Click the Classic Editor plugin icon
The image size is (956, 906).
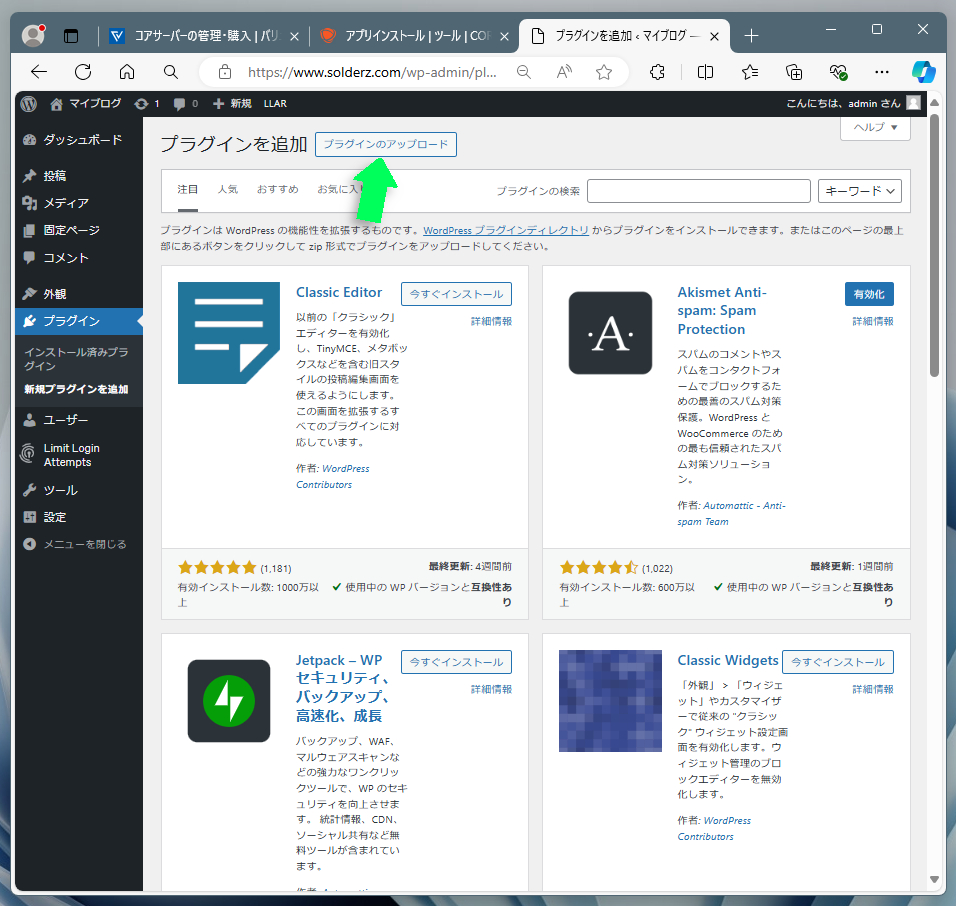pyautogui.click(x=229, y=333)
